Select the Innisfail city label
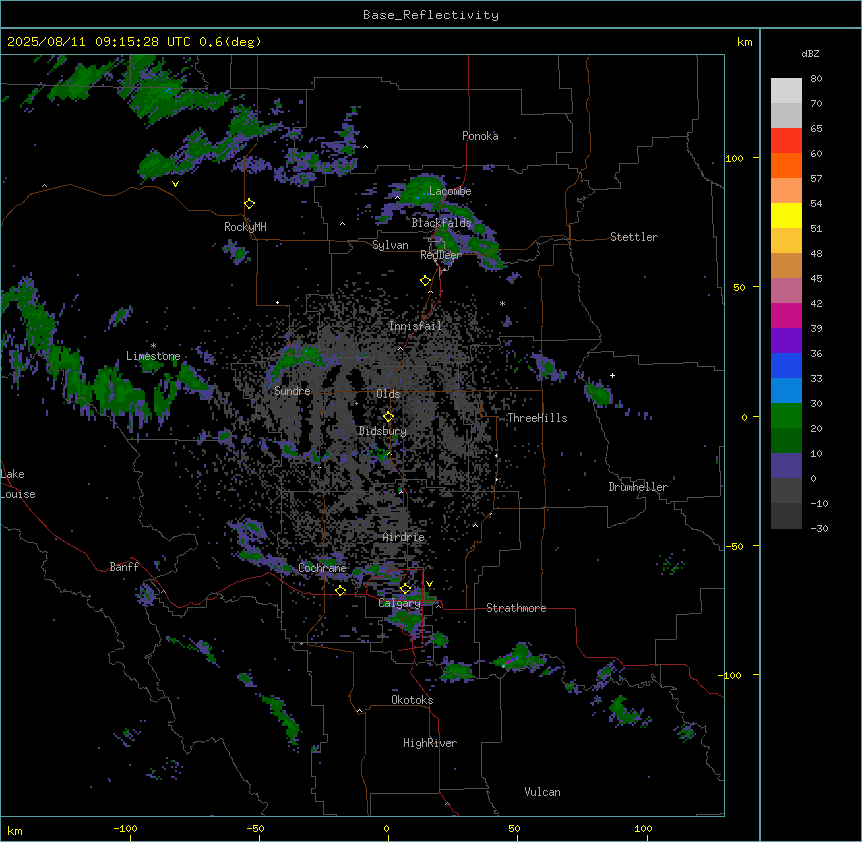 (415, 326)
